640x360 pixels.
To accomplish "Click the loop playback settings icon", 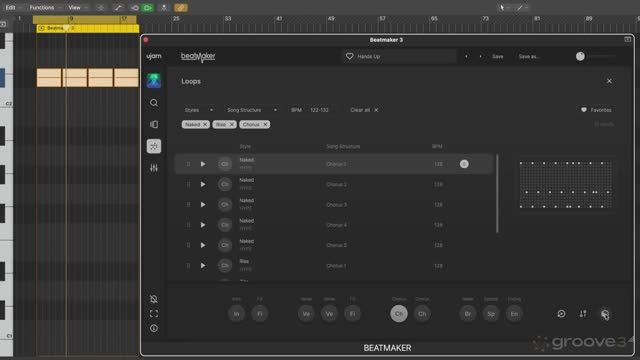I will [562, 313].
